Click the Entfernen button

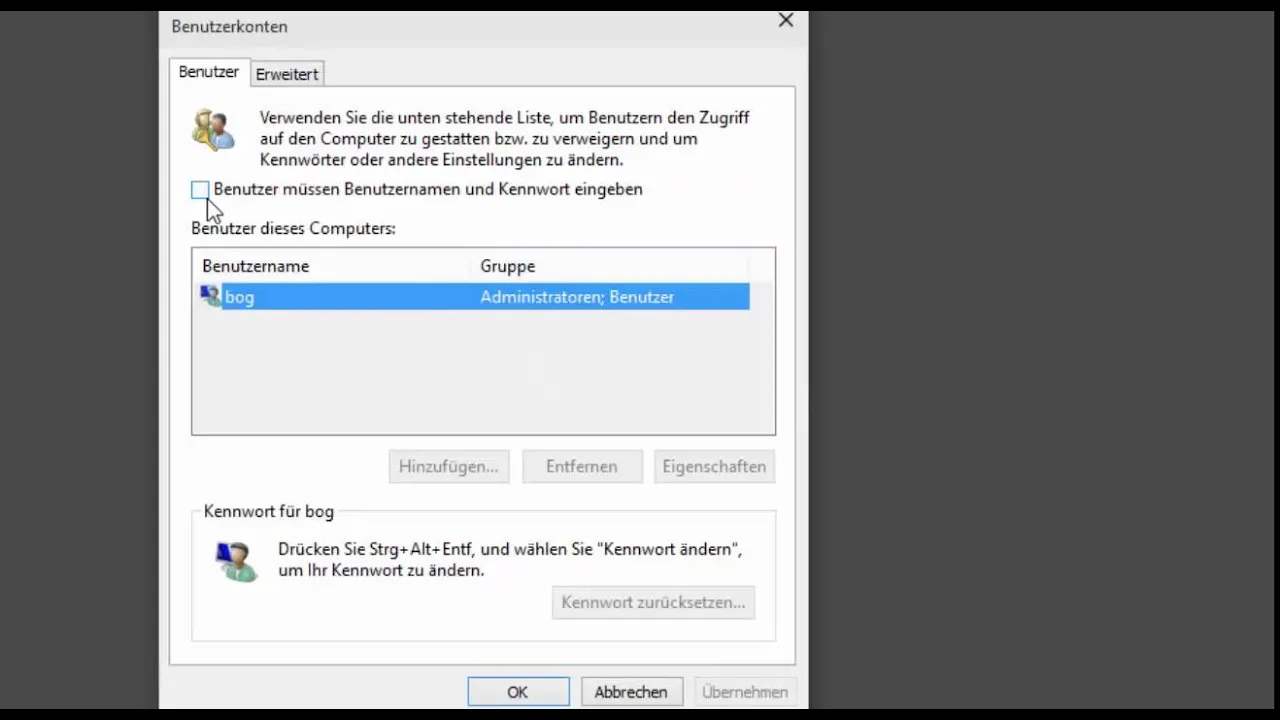click(x=582, y=466)
